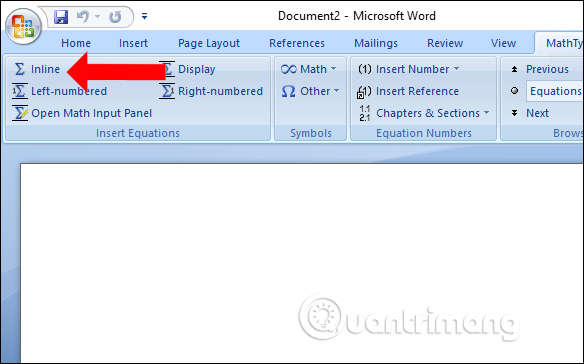Click the Display equation sigma icon

coord(168,69)
